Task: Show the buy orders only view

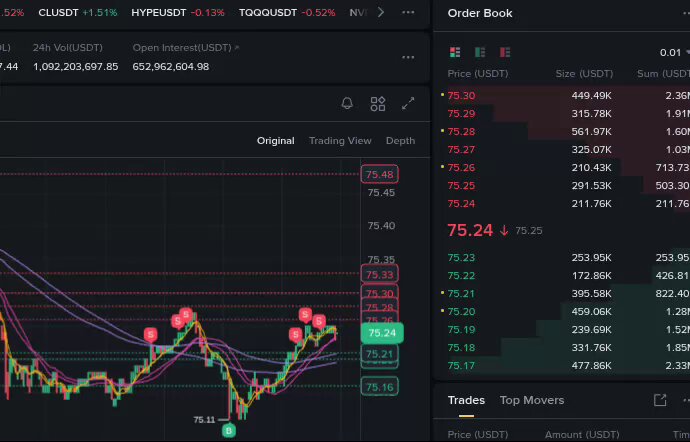Action: [480, 52]
